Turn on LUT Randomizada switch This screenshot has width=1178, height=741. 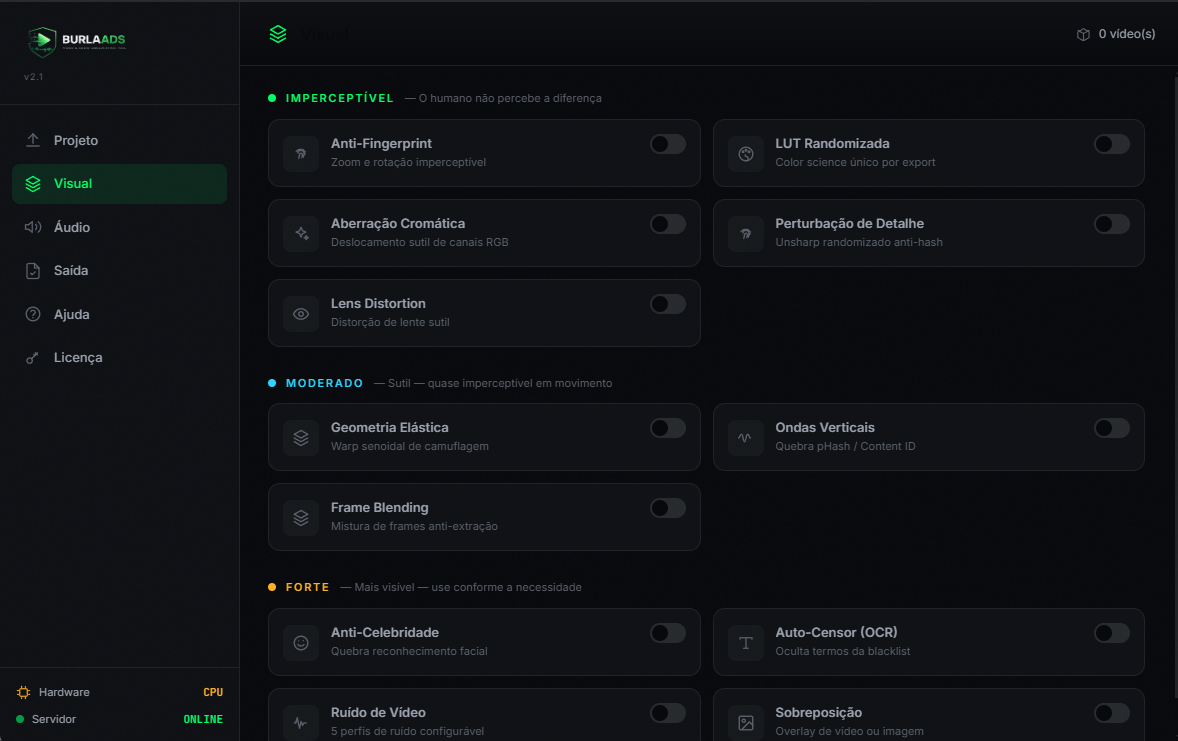tap(1112, 144)
